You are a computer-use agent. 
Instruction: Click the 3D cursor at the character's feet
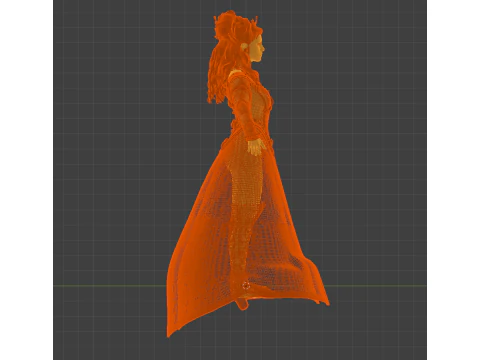tap(246, 285)
